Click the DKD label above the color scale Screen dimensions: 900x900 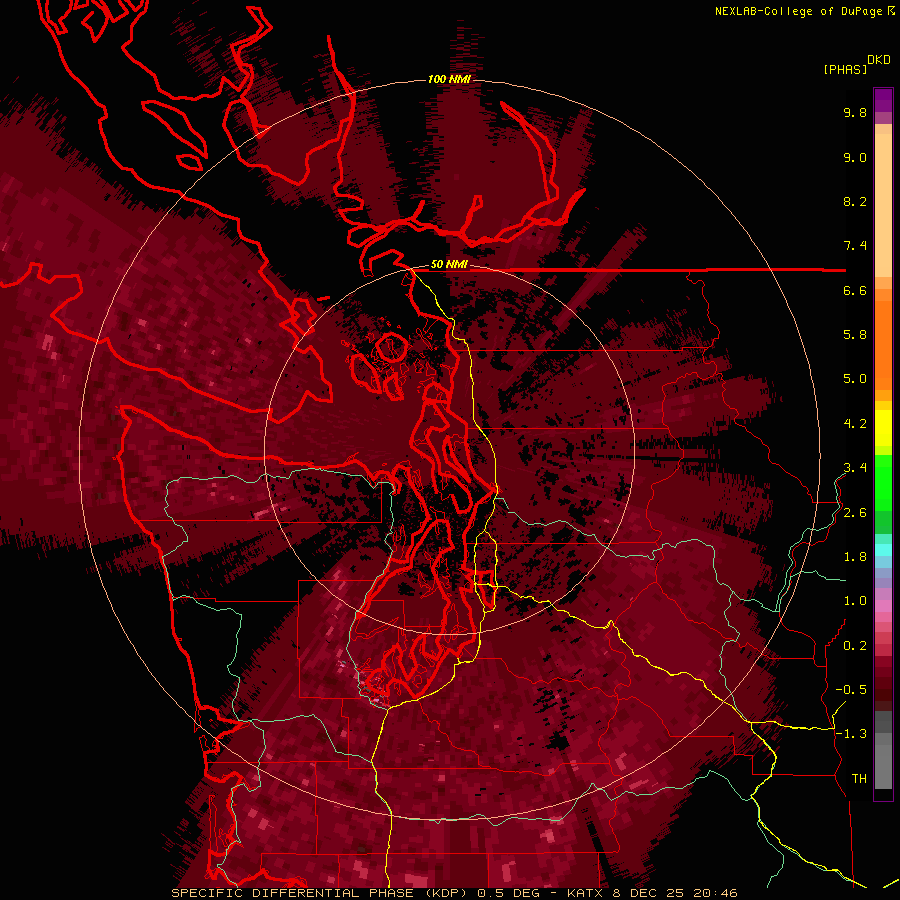(879, 60)
